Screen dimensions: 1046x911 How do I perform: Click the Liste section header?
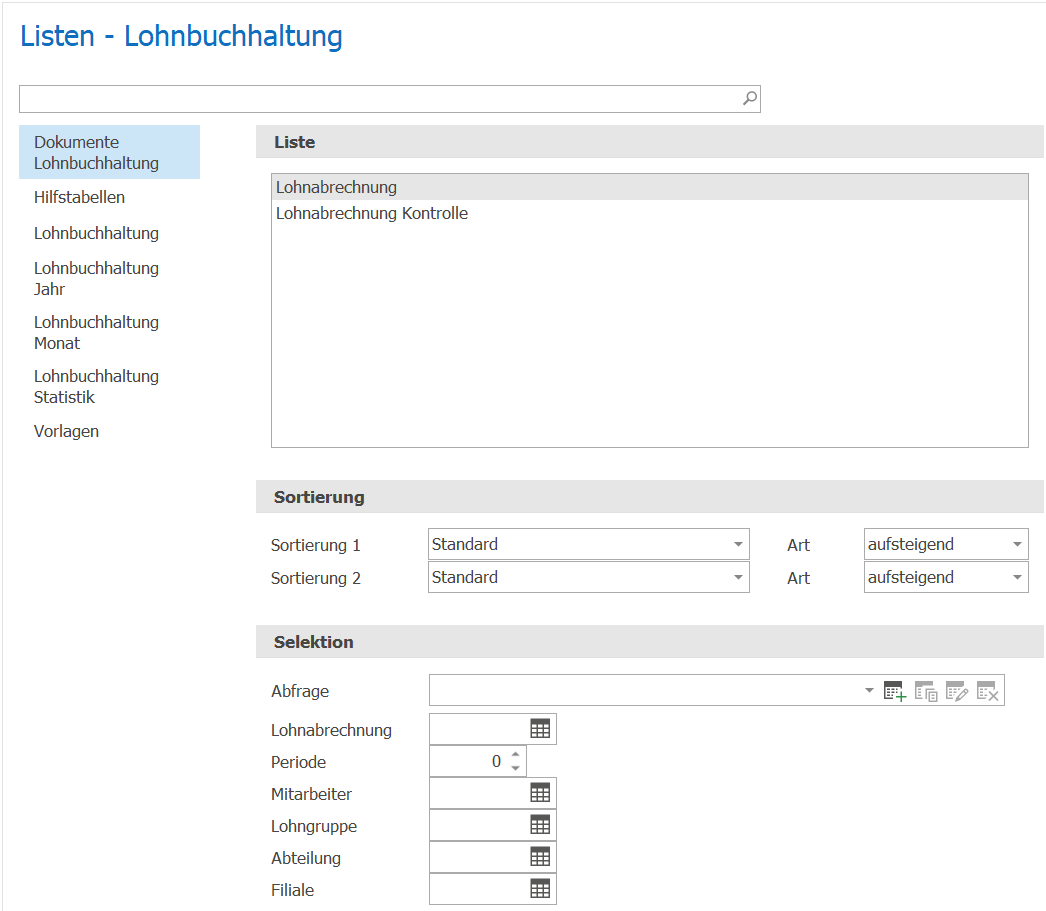coord(650,141)
